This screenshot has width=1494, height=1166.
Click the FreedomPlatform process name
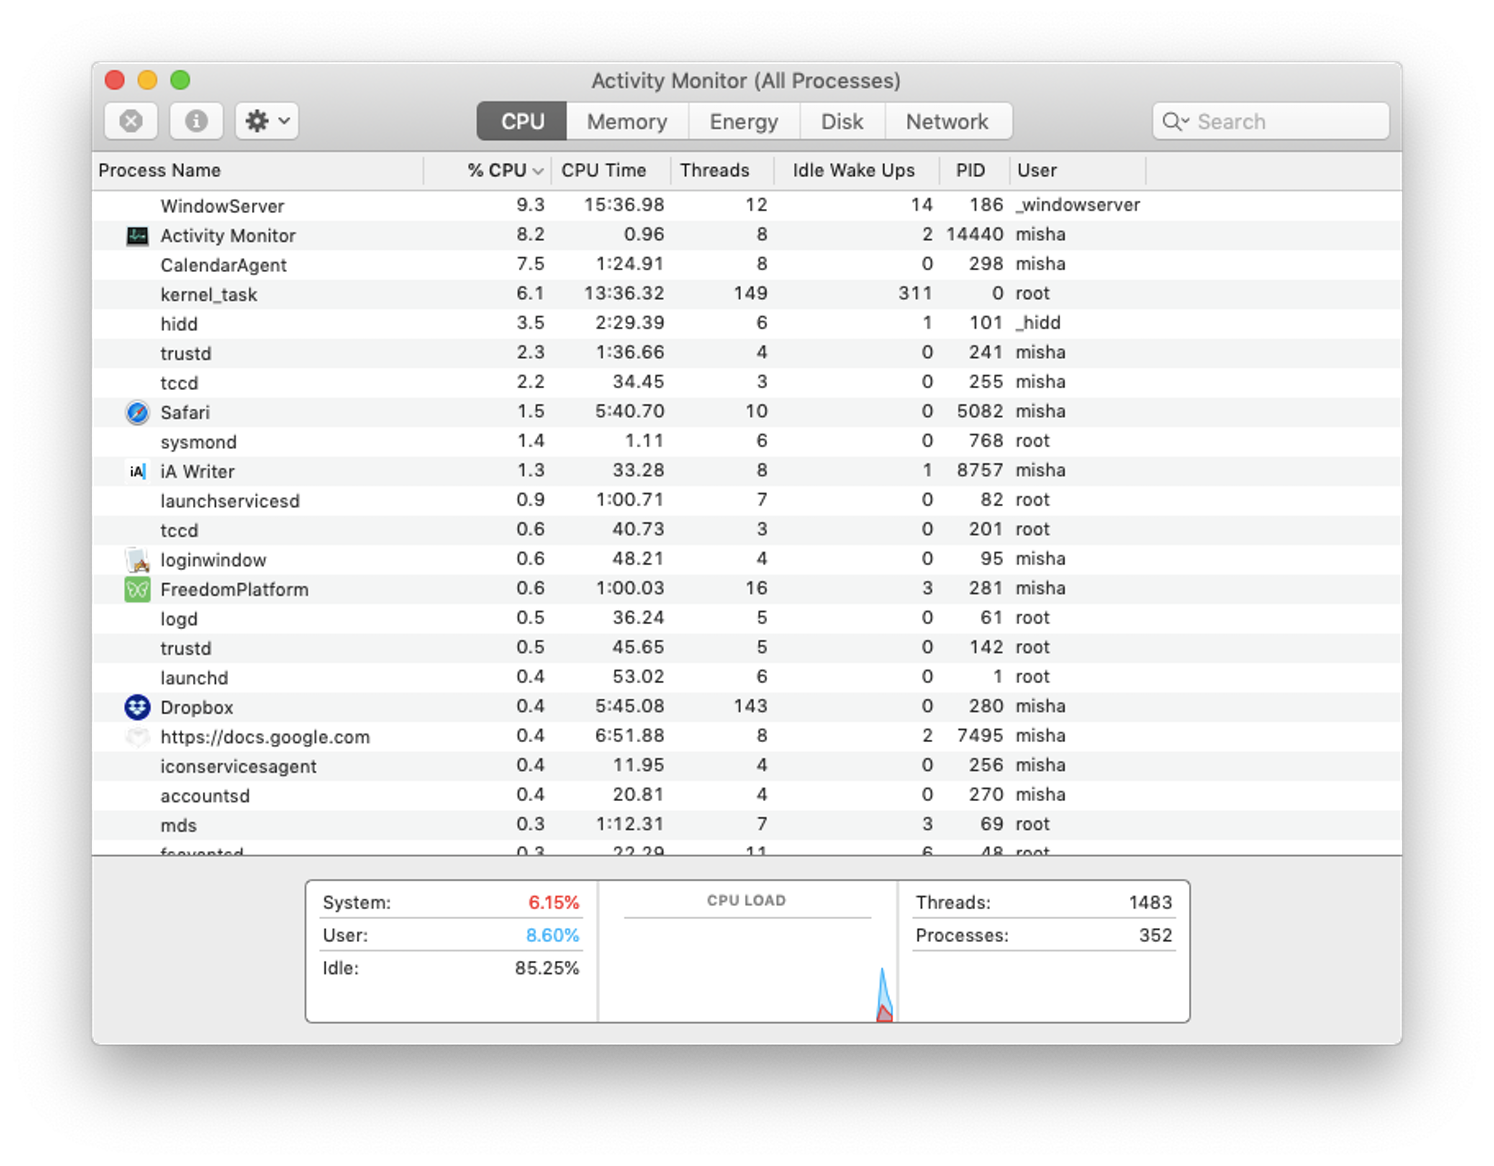coord(234,589)
